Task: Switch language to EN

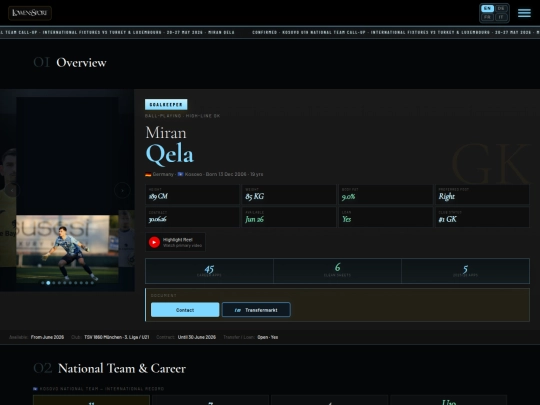Action: pyautogui.click(x=487, y=8)
